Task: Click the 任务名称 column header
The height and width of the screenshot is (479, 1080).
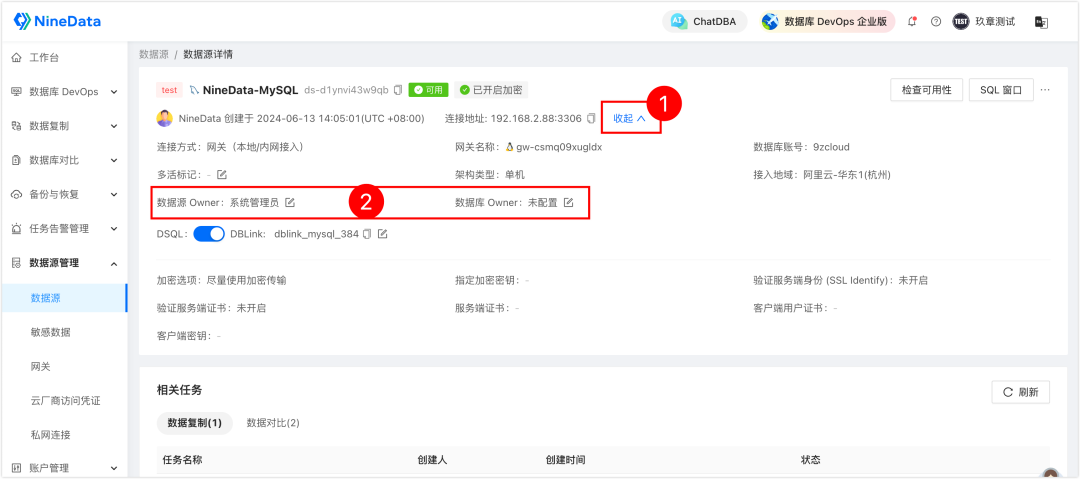Action: (x=182, y=460)
